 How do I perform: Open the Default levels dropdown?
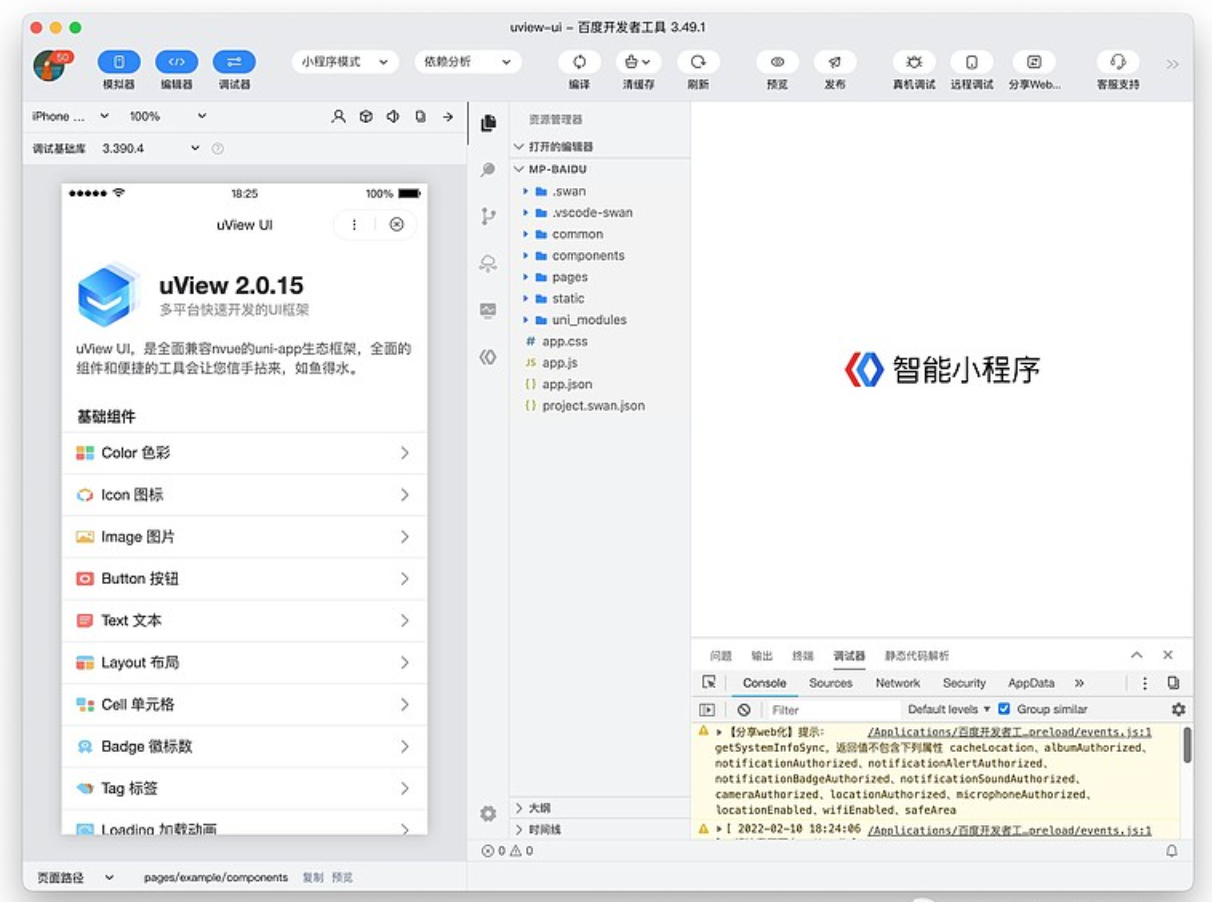coord(949,710)
